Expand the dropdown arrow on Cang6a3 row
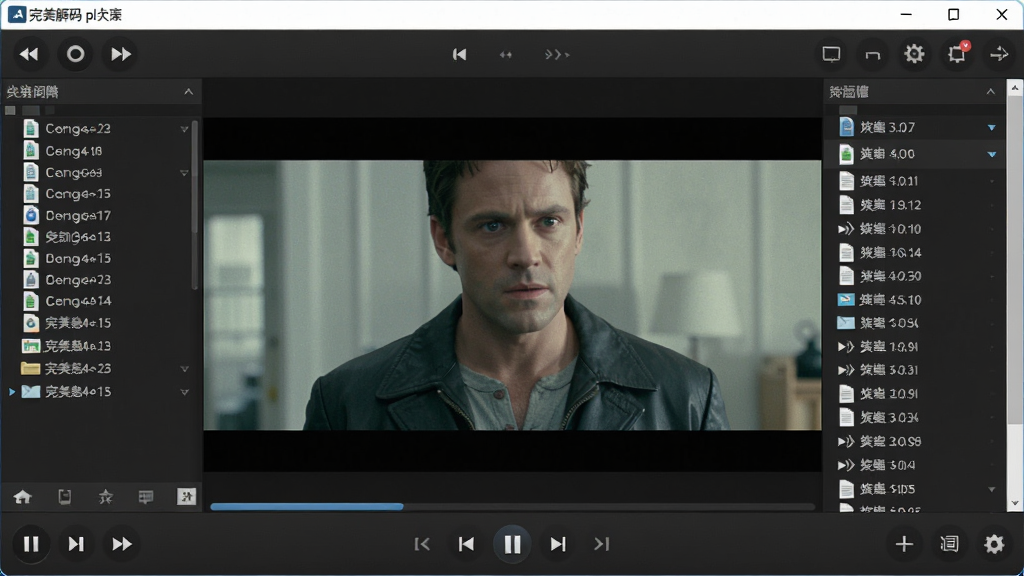The image size is (1024, 576). (184, 173)
